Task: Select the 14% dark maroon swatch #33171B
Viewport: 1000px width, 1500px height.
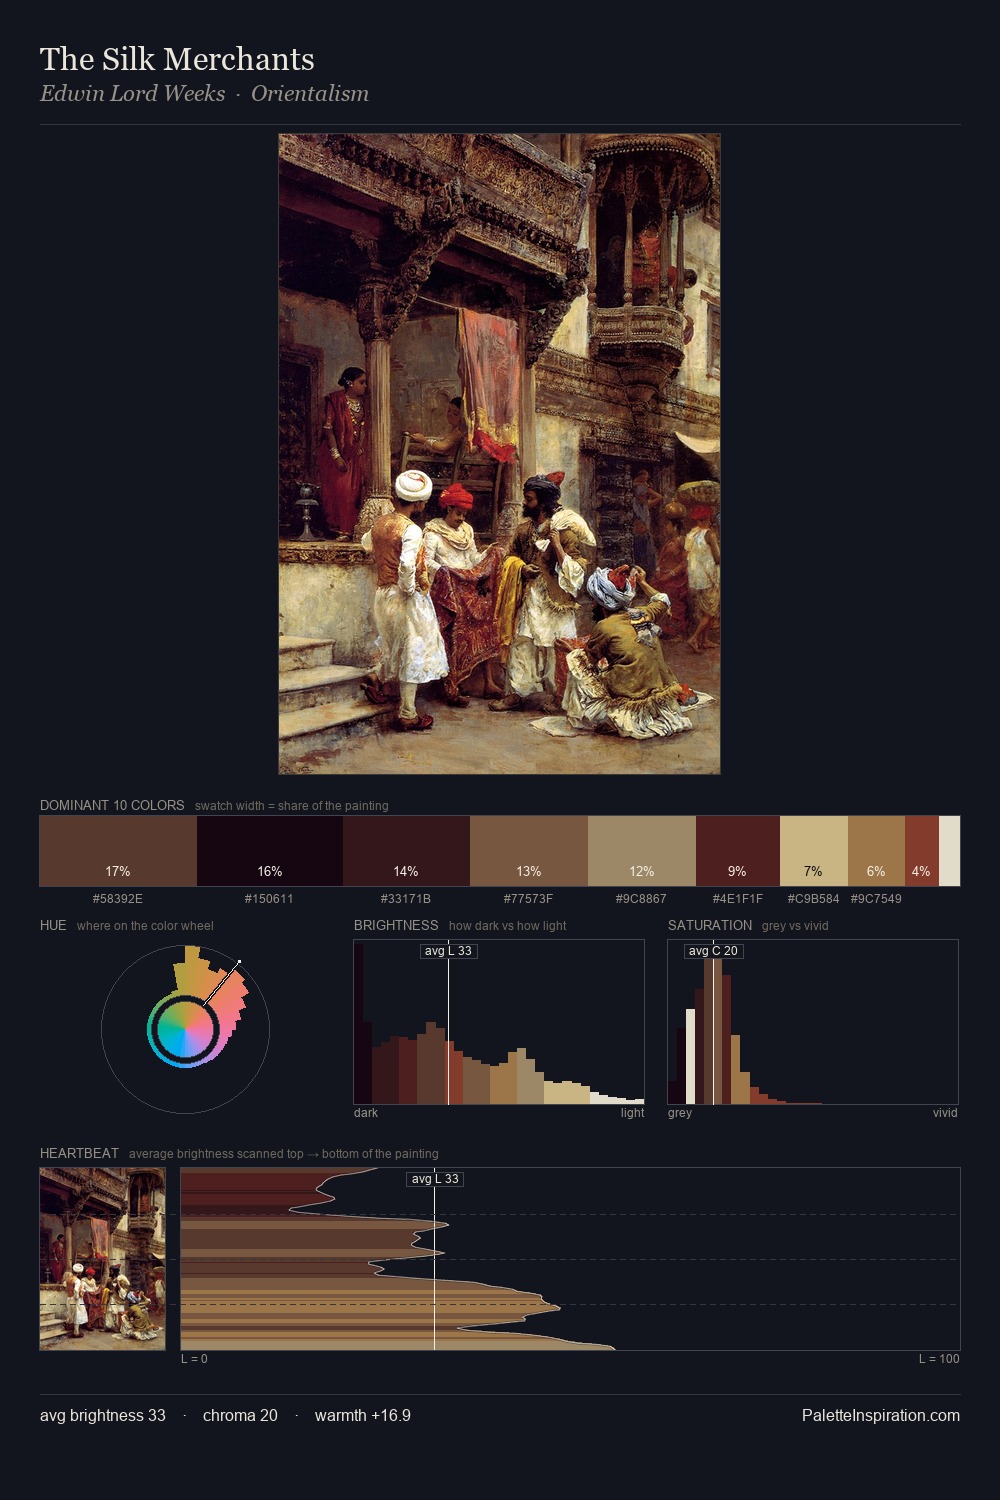Action: 406,851
